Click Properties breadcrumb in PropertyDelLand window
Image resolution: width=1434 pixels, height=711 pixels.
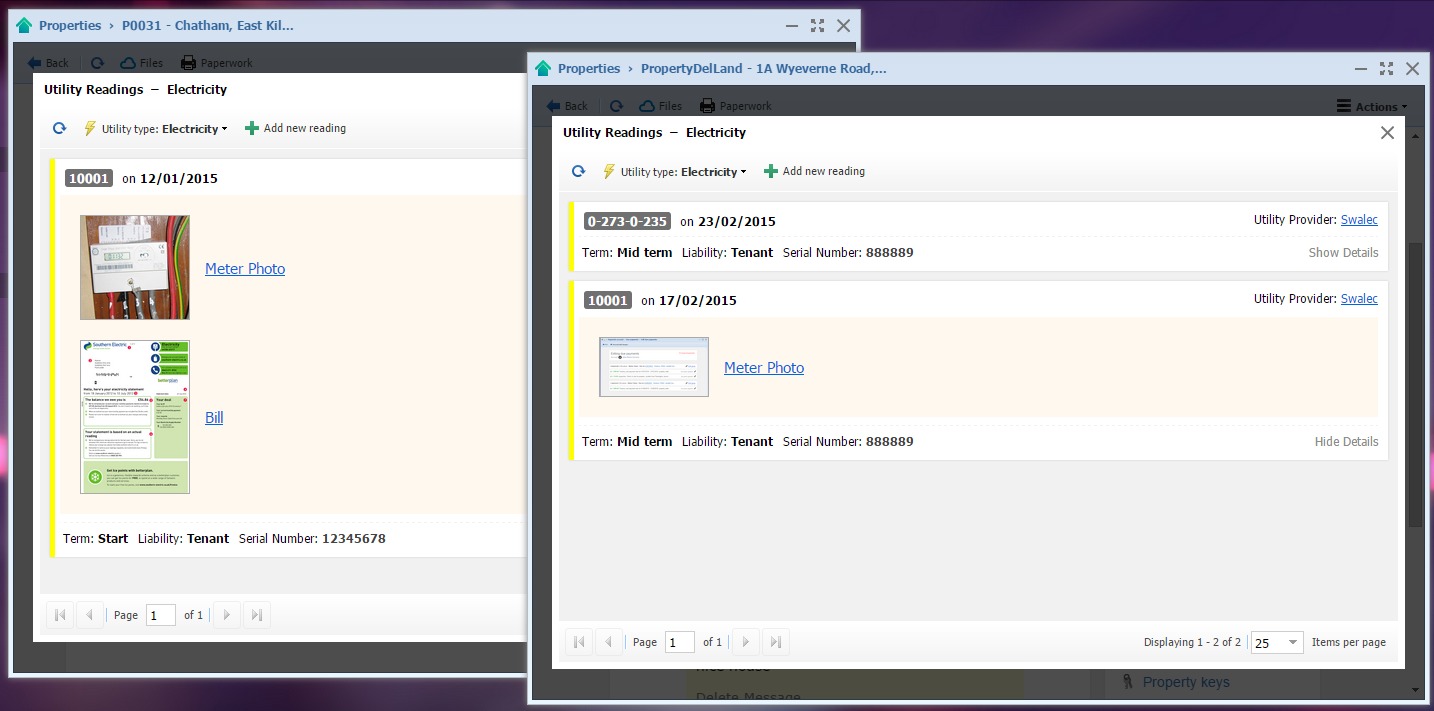[x=588, y=69]
